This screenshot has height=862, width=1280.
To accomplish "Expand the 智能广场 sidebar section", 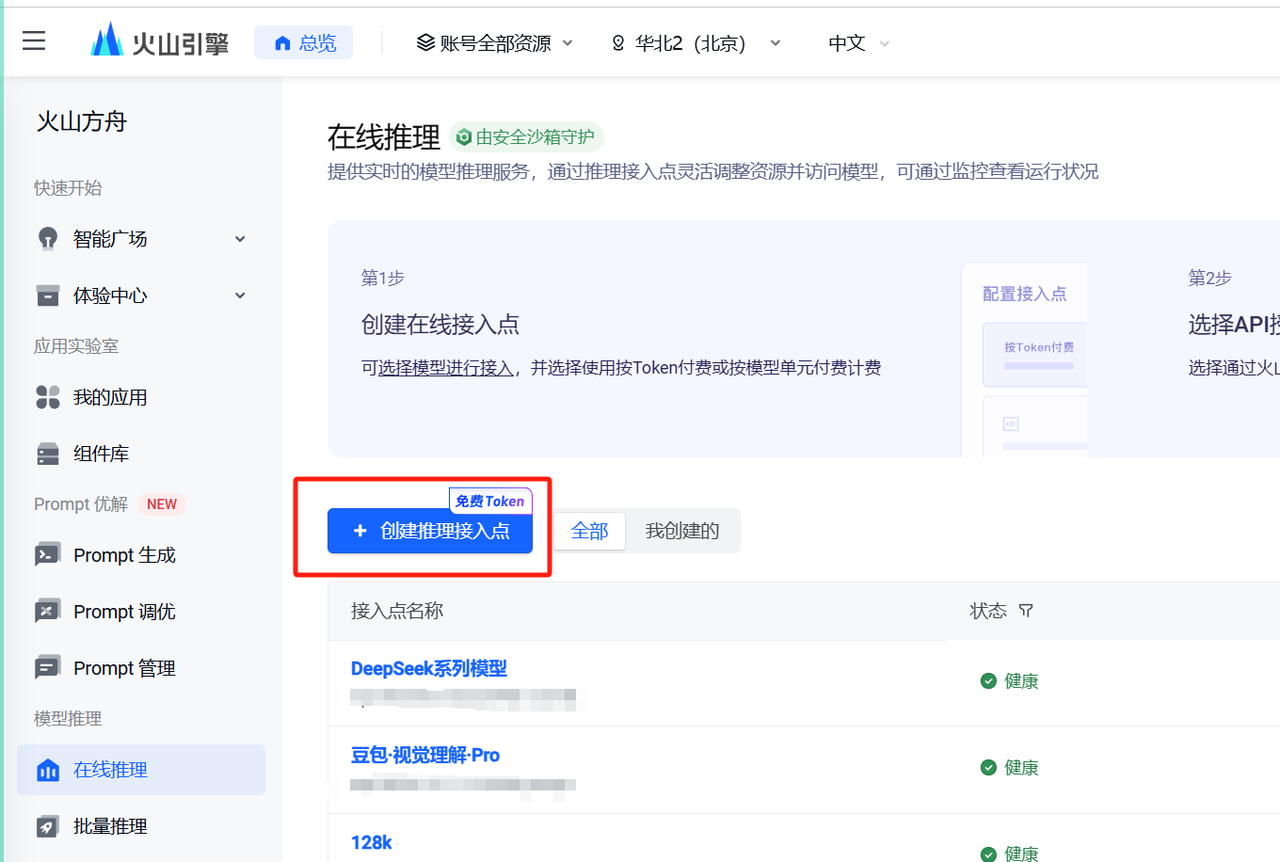I will 240,239.
